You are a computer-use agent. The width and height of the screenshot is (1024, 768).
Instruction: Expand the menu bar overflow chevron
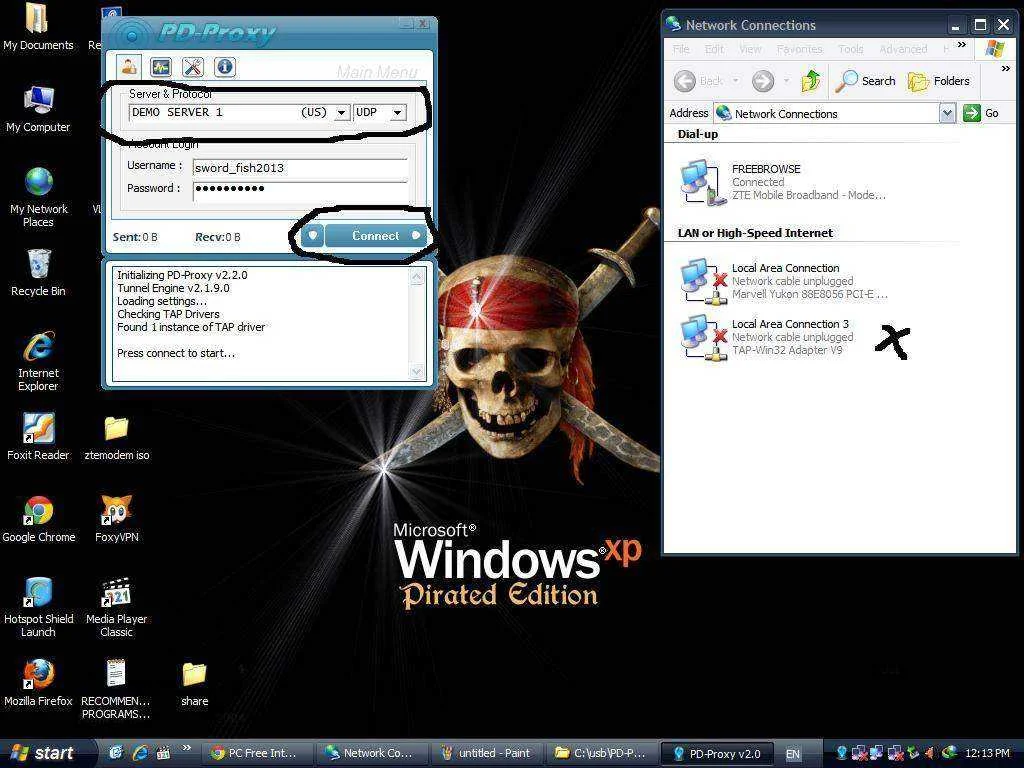point(961,44)
